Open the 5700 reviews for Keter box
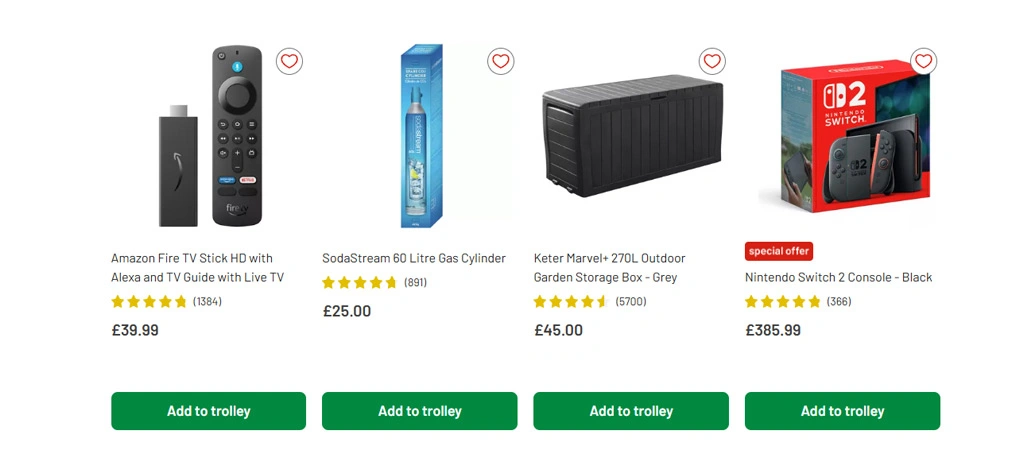Image resolution: width=1026 pixels, height=466 pixels. (630, 301)
